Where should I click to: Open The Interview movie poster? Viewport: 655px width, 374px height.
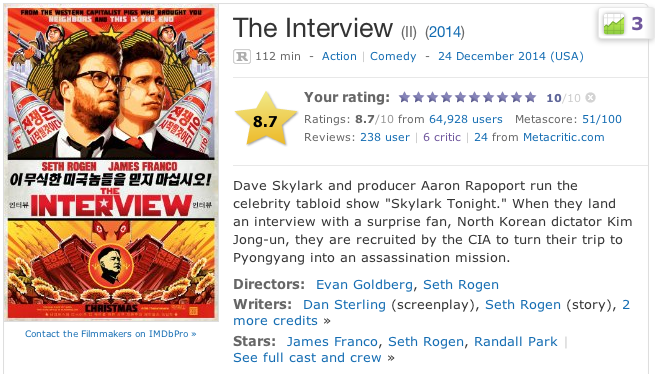(x=111, y=163)
